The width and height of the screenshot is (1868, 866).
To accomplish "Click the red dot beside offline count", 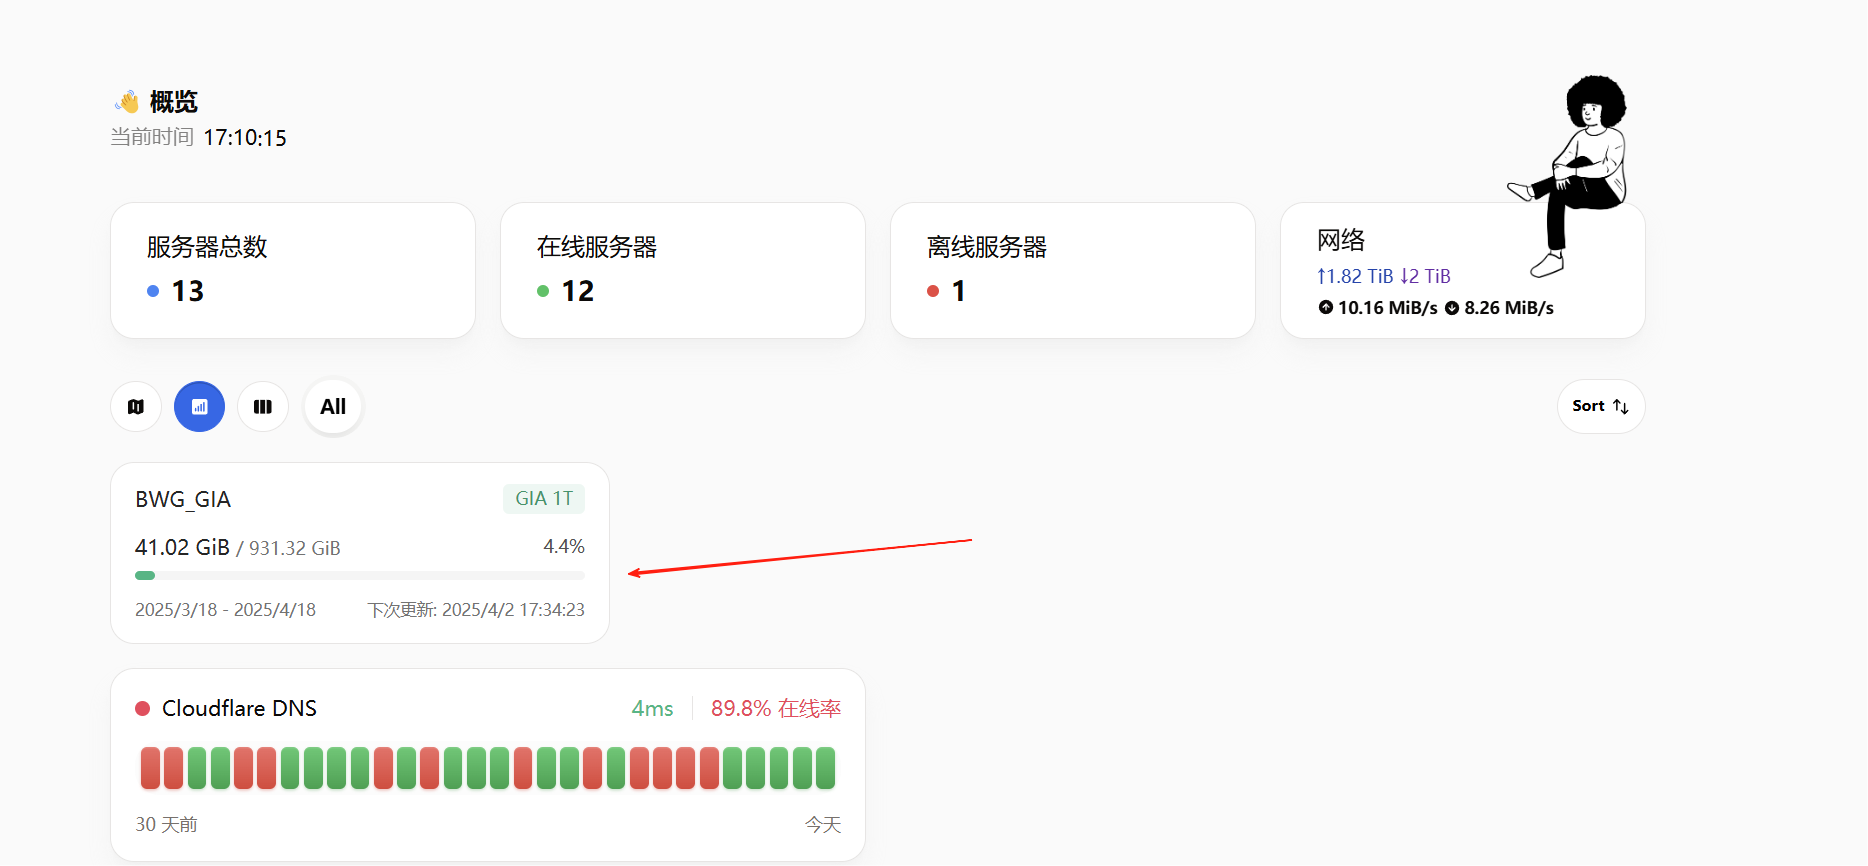I will tap(933, 291).
